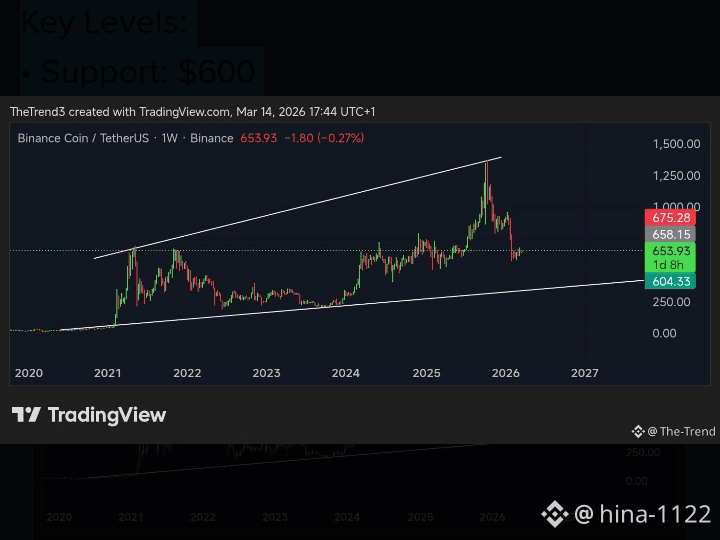Image resolution: width=720 pixels, height=540 pixels.
Task: Click the 1,500.00 price axis label
Action: (x=676, y=144)
